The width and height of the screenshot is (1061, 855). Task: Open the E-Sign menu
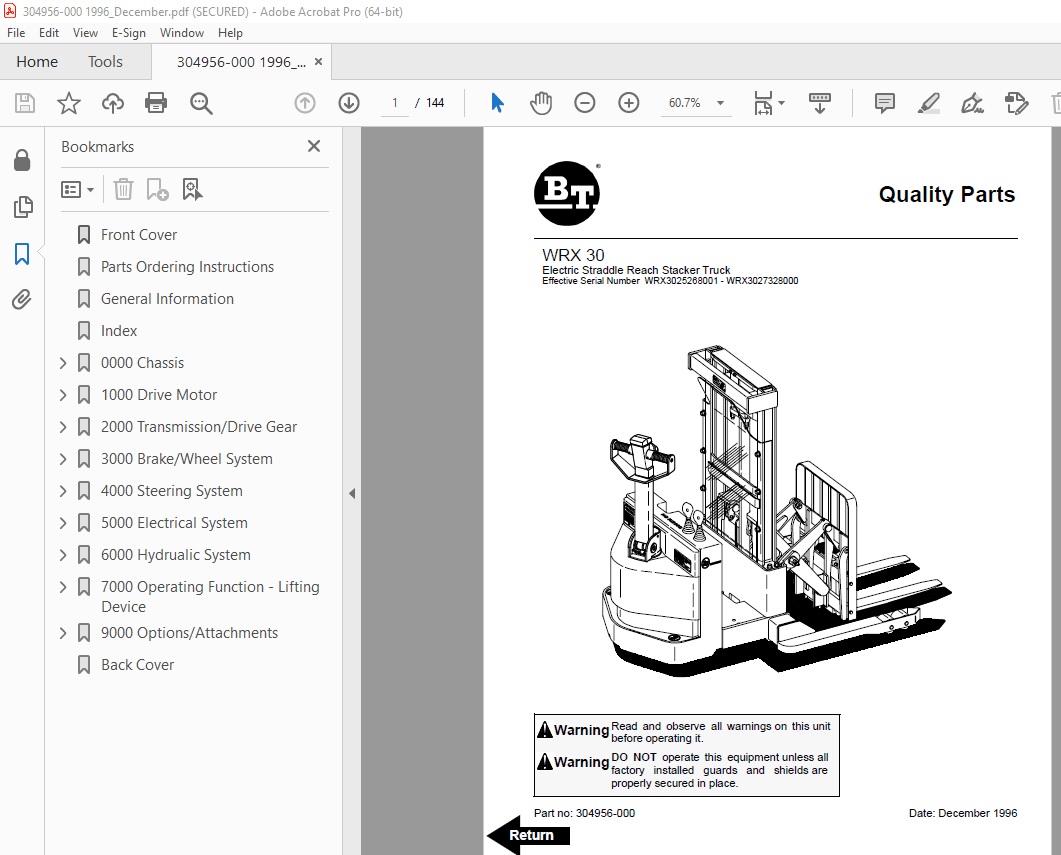(129, 33)
